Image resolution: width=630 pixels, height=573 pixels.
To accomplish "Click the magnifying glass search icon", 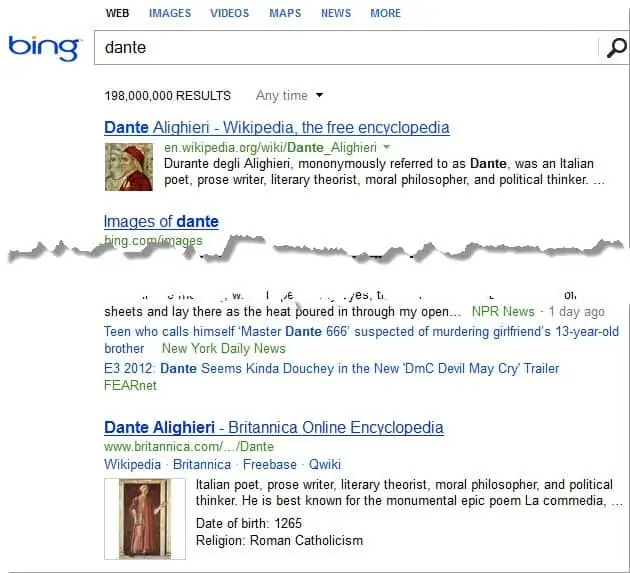I will (x=616, y=48).
